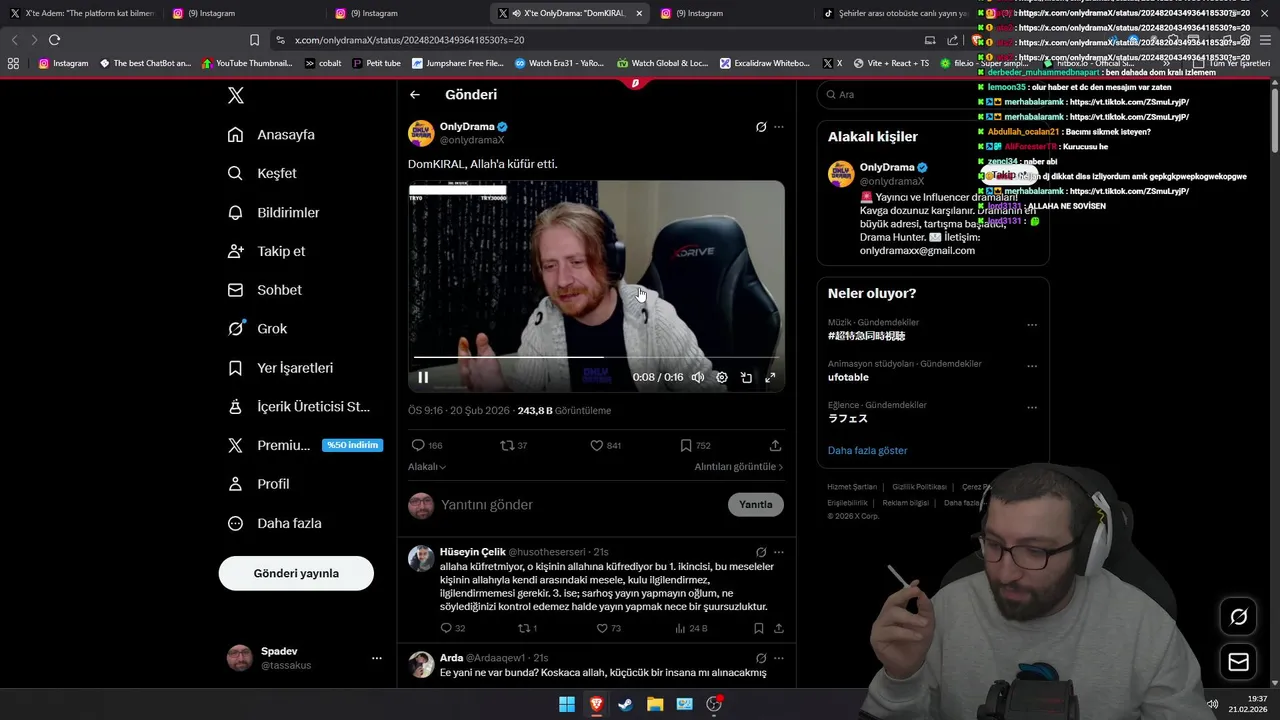Open Sohbet messages
The height and width of the screenshot is (720, 1280).
pyautogui.click(x=264, y=290)
